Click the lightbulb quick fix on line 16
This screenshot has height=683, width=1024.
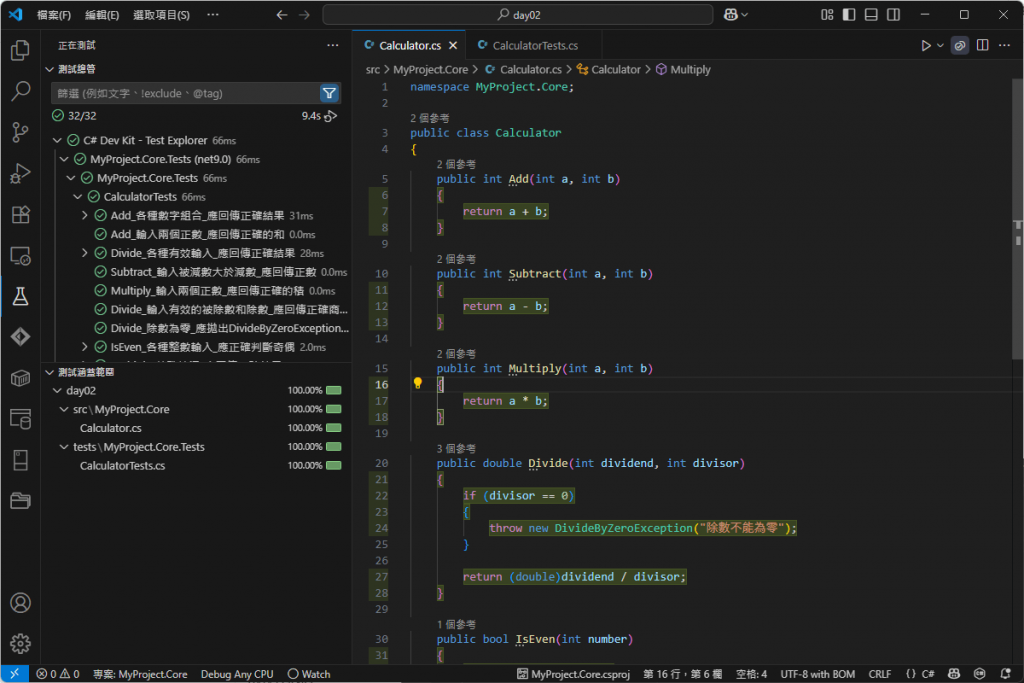coord(418,383)
